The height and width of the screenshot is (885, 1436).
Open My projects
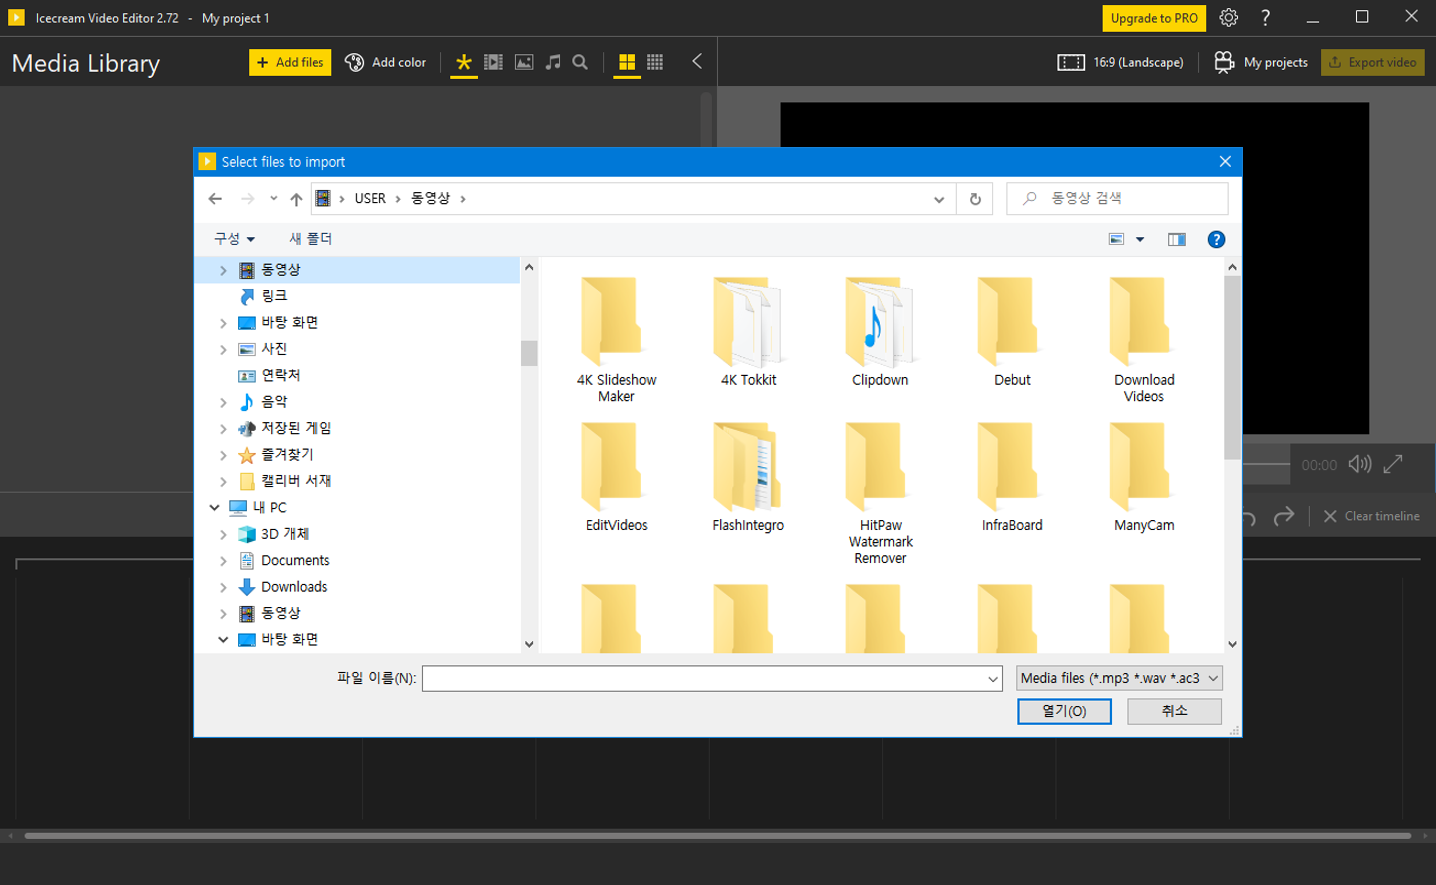[x=1261, y=62]
